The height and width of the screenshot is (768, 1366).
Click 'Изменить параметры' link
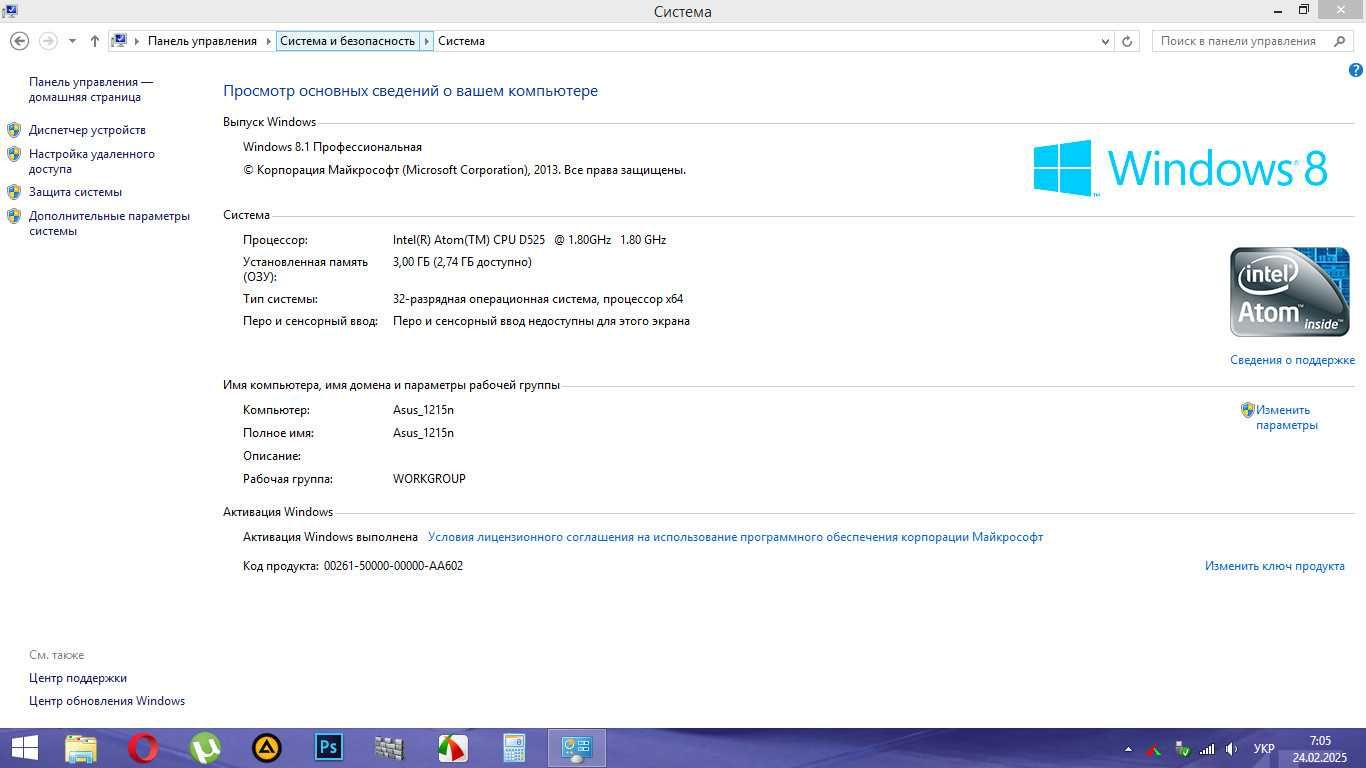click(x=1286, y=417)
